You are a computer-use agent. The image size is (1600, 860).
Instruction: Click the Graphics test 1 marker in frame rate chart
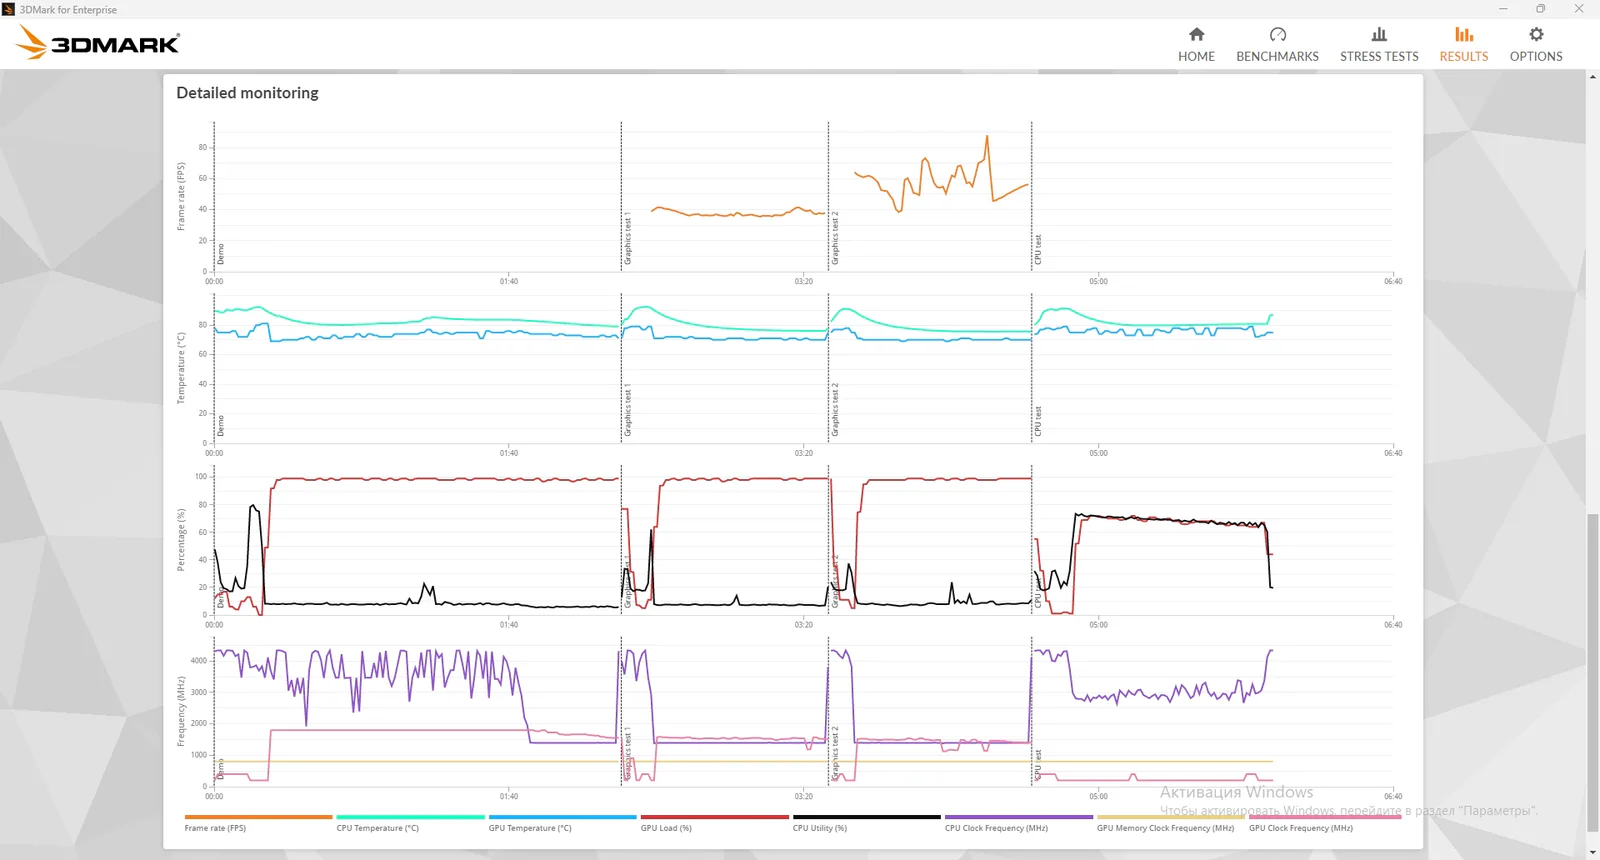(628, 239)
